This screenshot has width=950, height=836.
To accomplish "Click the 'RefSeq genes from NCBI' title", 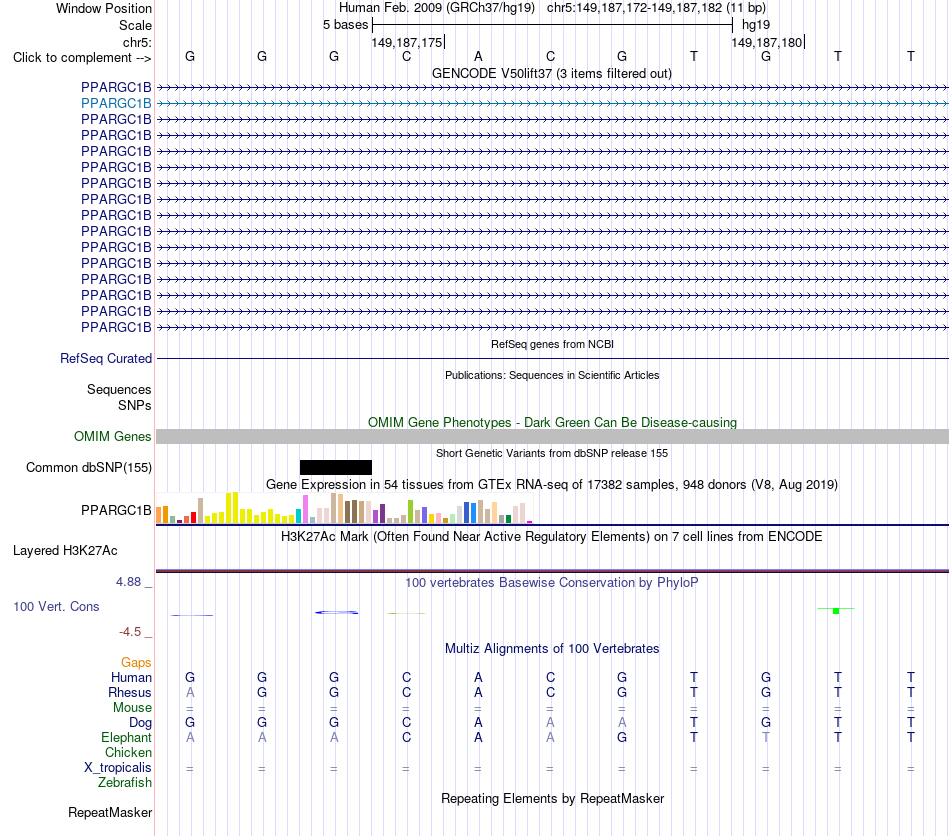I will pos(552,344).
